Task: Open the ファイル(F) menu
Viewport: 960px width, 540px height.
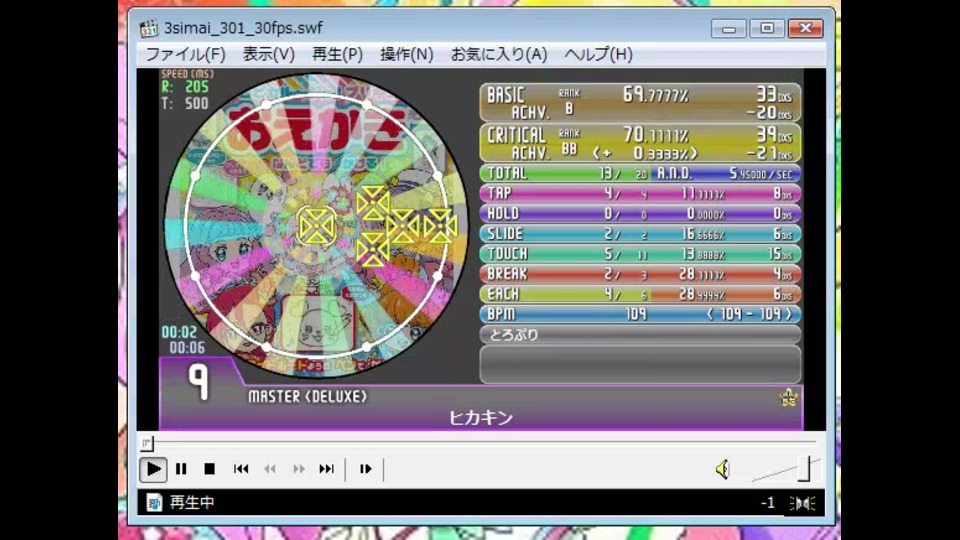Action: 185,54
